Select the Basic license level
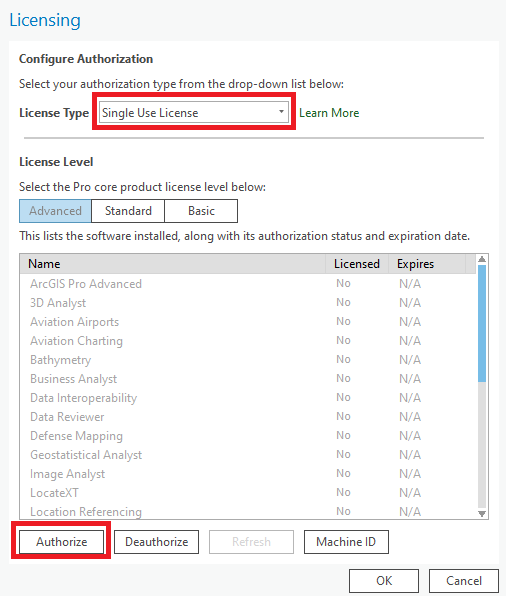The width and height of the screenshot is (506, 596). coord(201,211)
